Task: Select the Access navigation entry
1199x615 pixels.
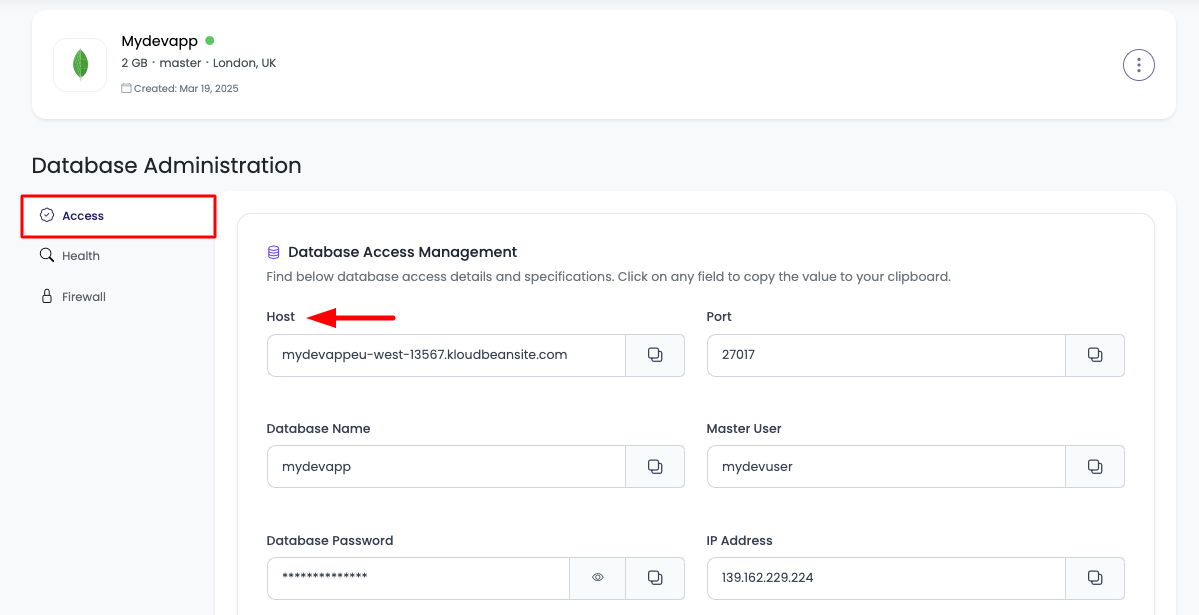Action: point(83,215)
